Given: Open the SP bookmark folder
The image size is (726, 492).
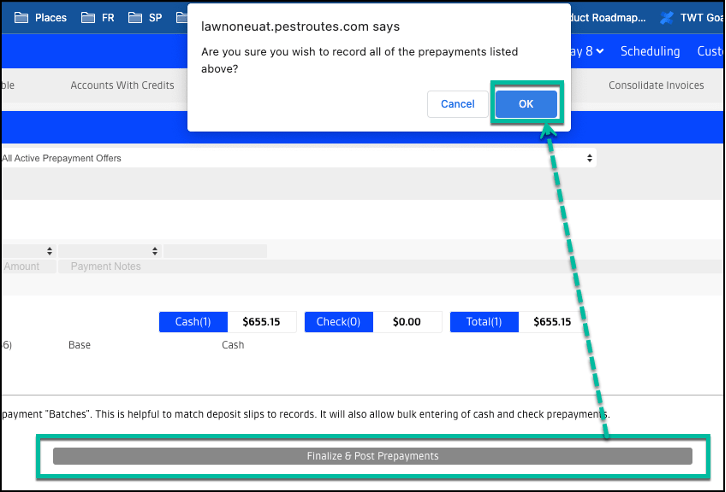Looking at the screenshot, I should pyautogui.click(x=145, y=18).
